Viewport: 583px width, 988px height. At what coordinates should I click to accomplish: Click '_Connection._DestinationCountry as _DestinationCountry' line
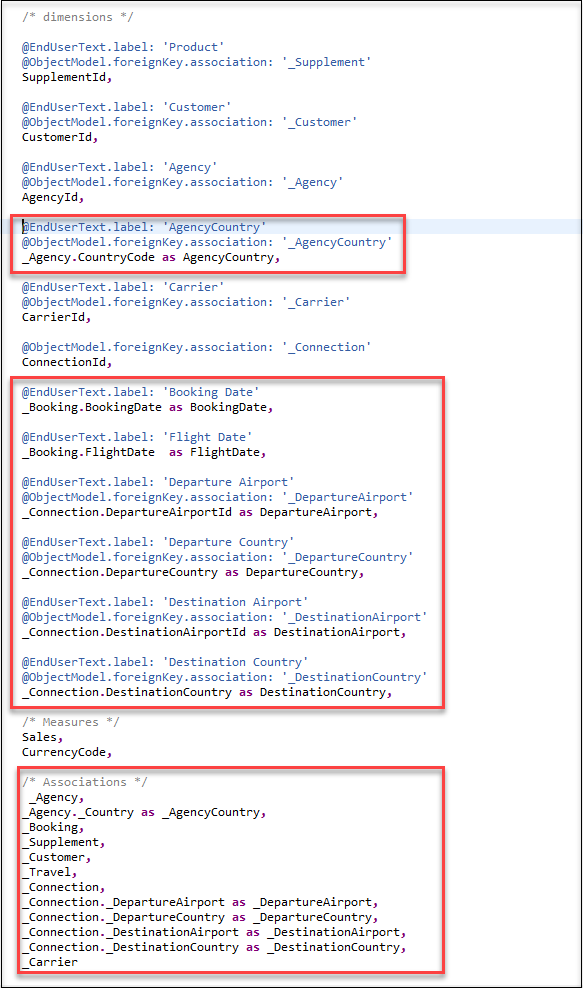click(x=214, y=948)
